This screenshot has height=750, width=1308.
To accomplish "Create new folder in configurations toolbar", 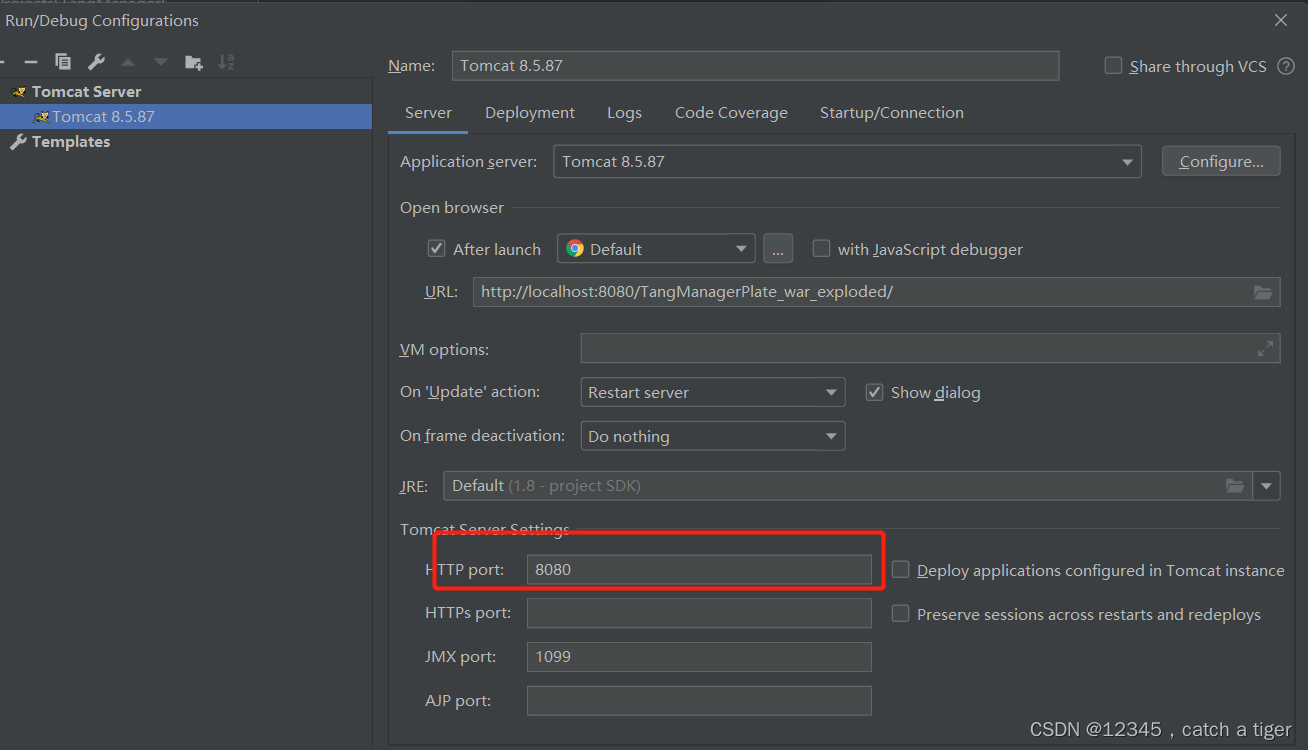I will point(194,62).
